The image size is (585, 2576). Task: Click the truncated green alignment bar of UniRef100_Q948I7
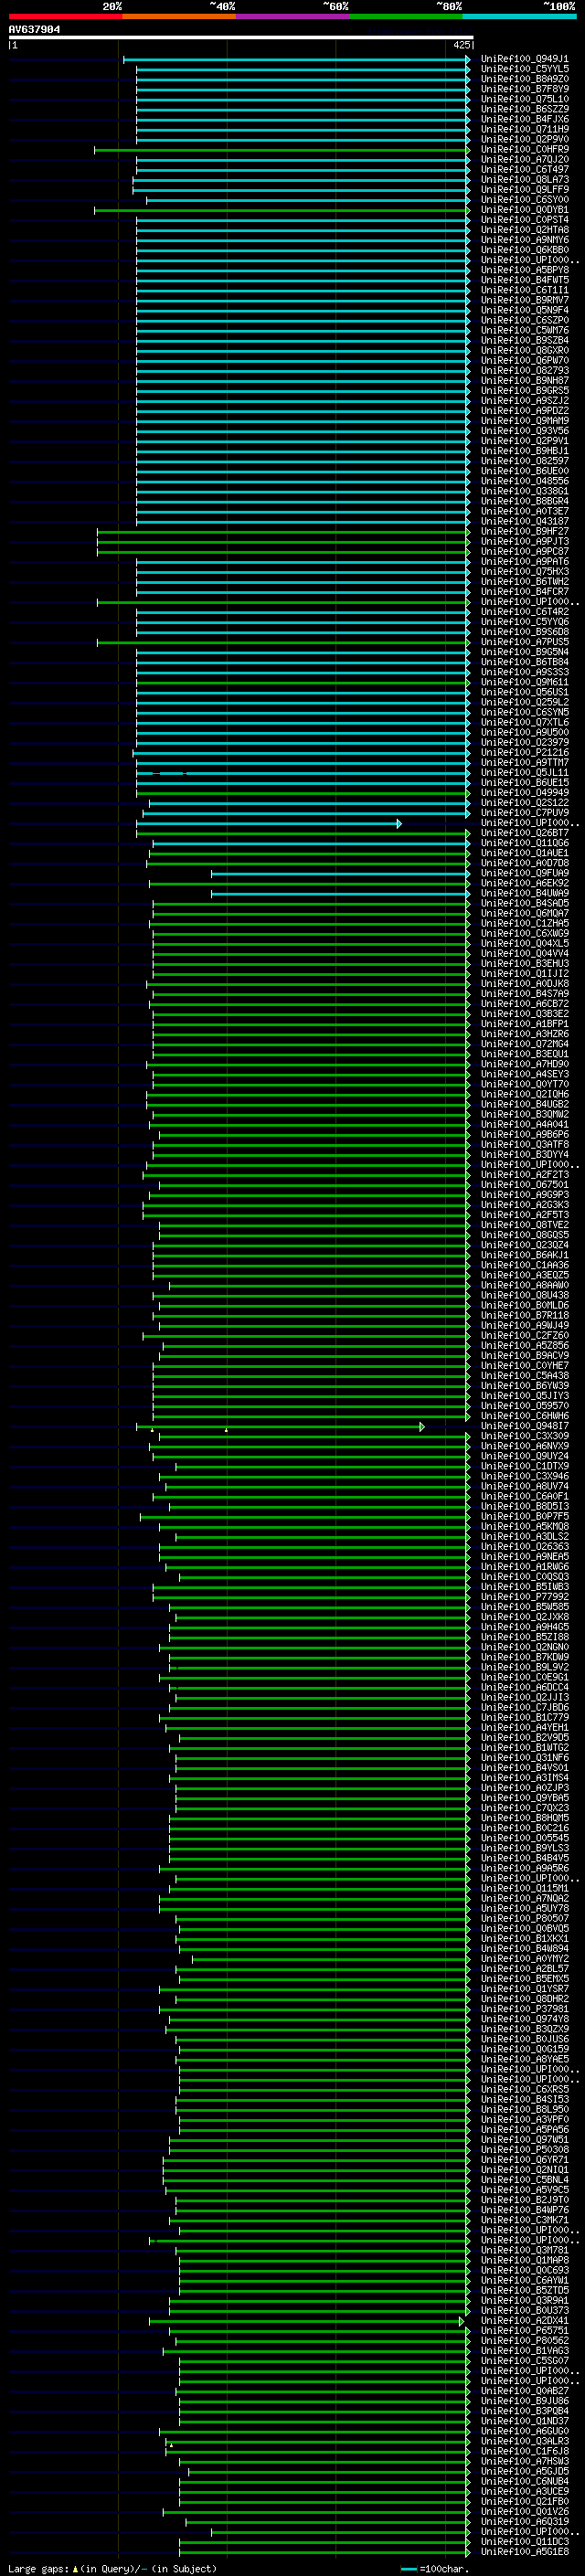(x=280, y=1426)
